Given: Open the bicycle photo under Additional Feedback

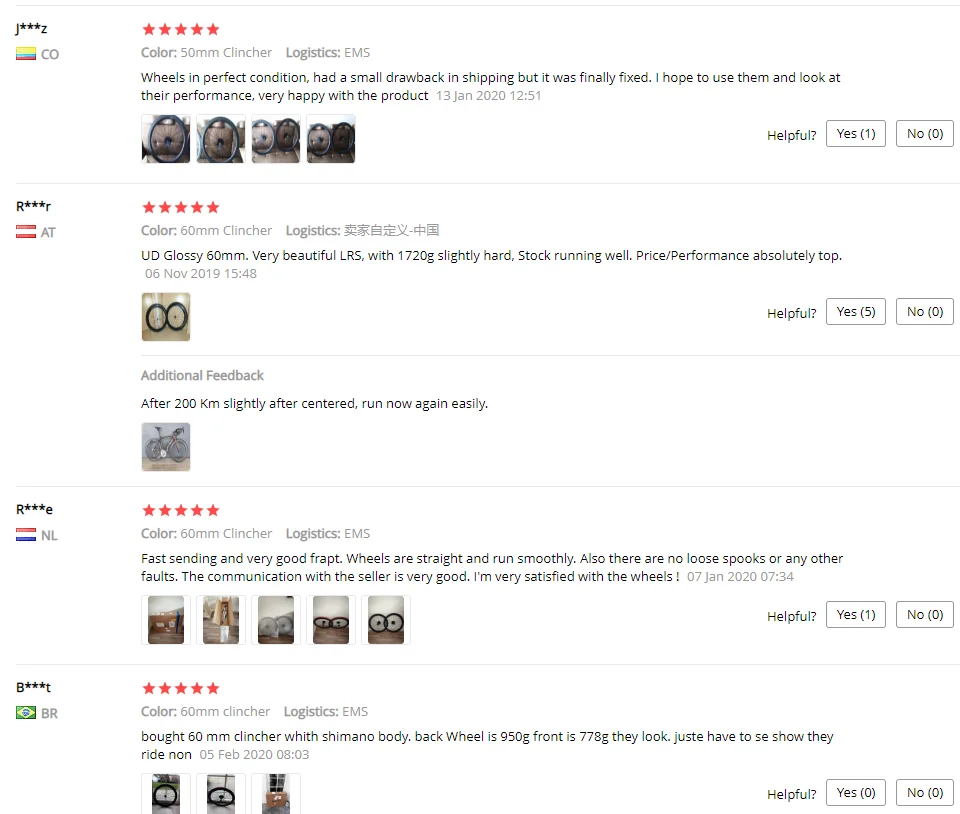Looking at the screenshot, I should pos(166,447).
